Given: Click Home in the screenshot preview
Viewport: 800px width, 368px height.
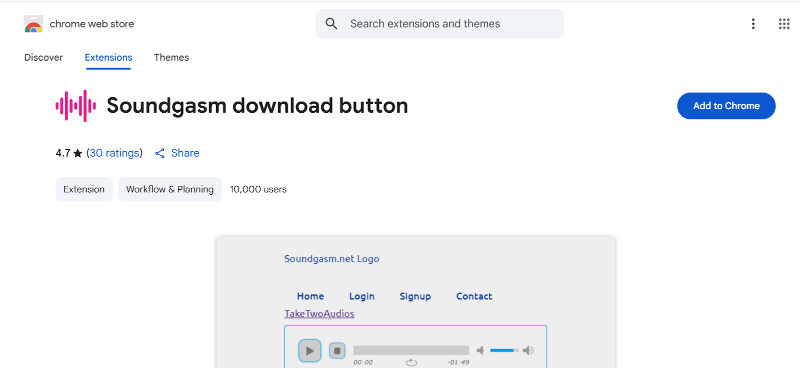Looking at the screenshot, I should (x=310, y=296).
